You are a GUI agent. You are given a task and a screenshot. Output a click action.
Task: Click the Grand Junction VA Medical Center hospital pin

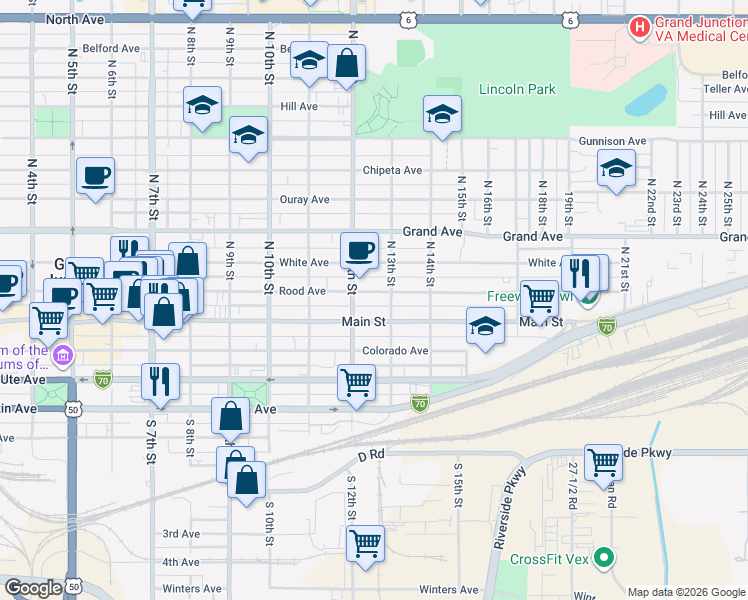pos(639,28)
